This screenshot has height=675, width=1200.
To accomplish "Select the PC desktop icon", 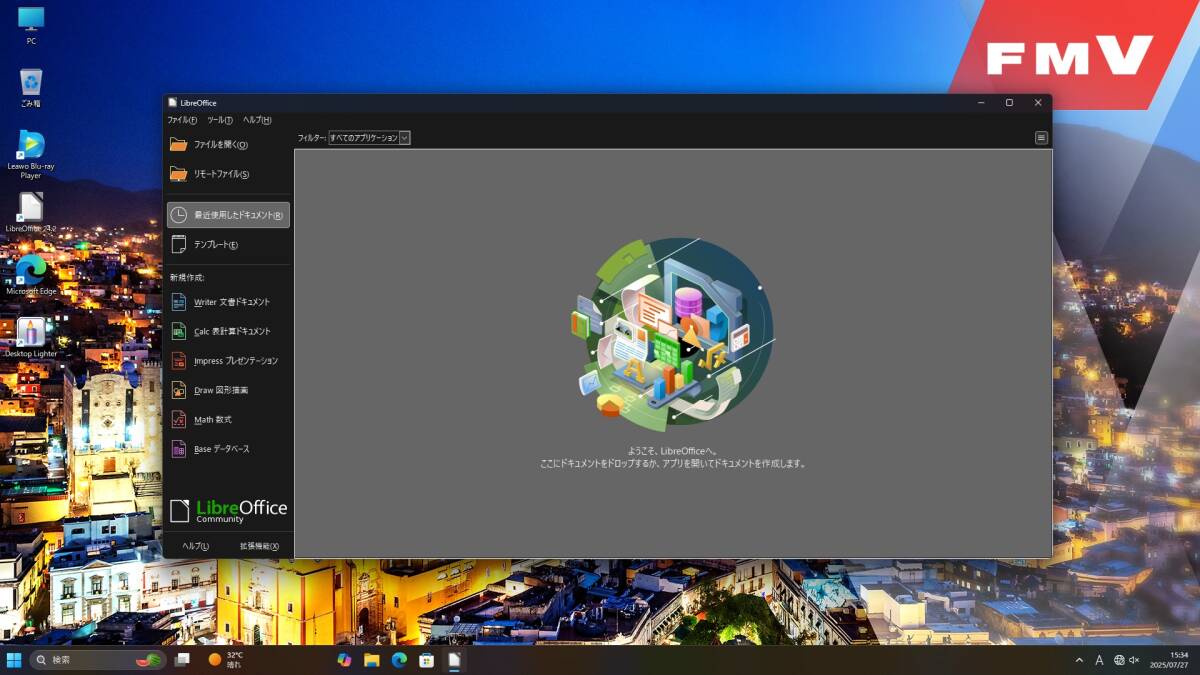I will 31,26.
